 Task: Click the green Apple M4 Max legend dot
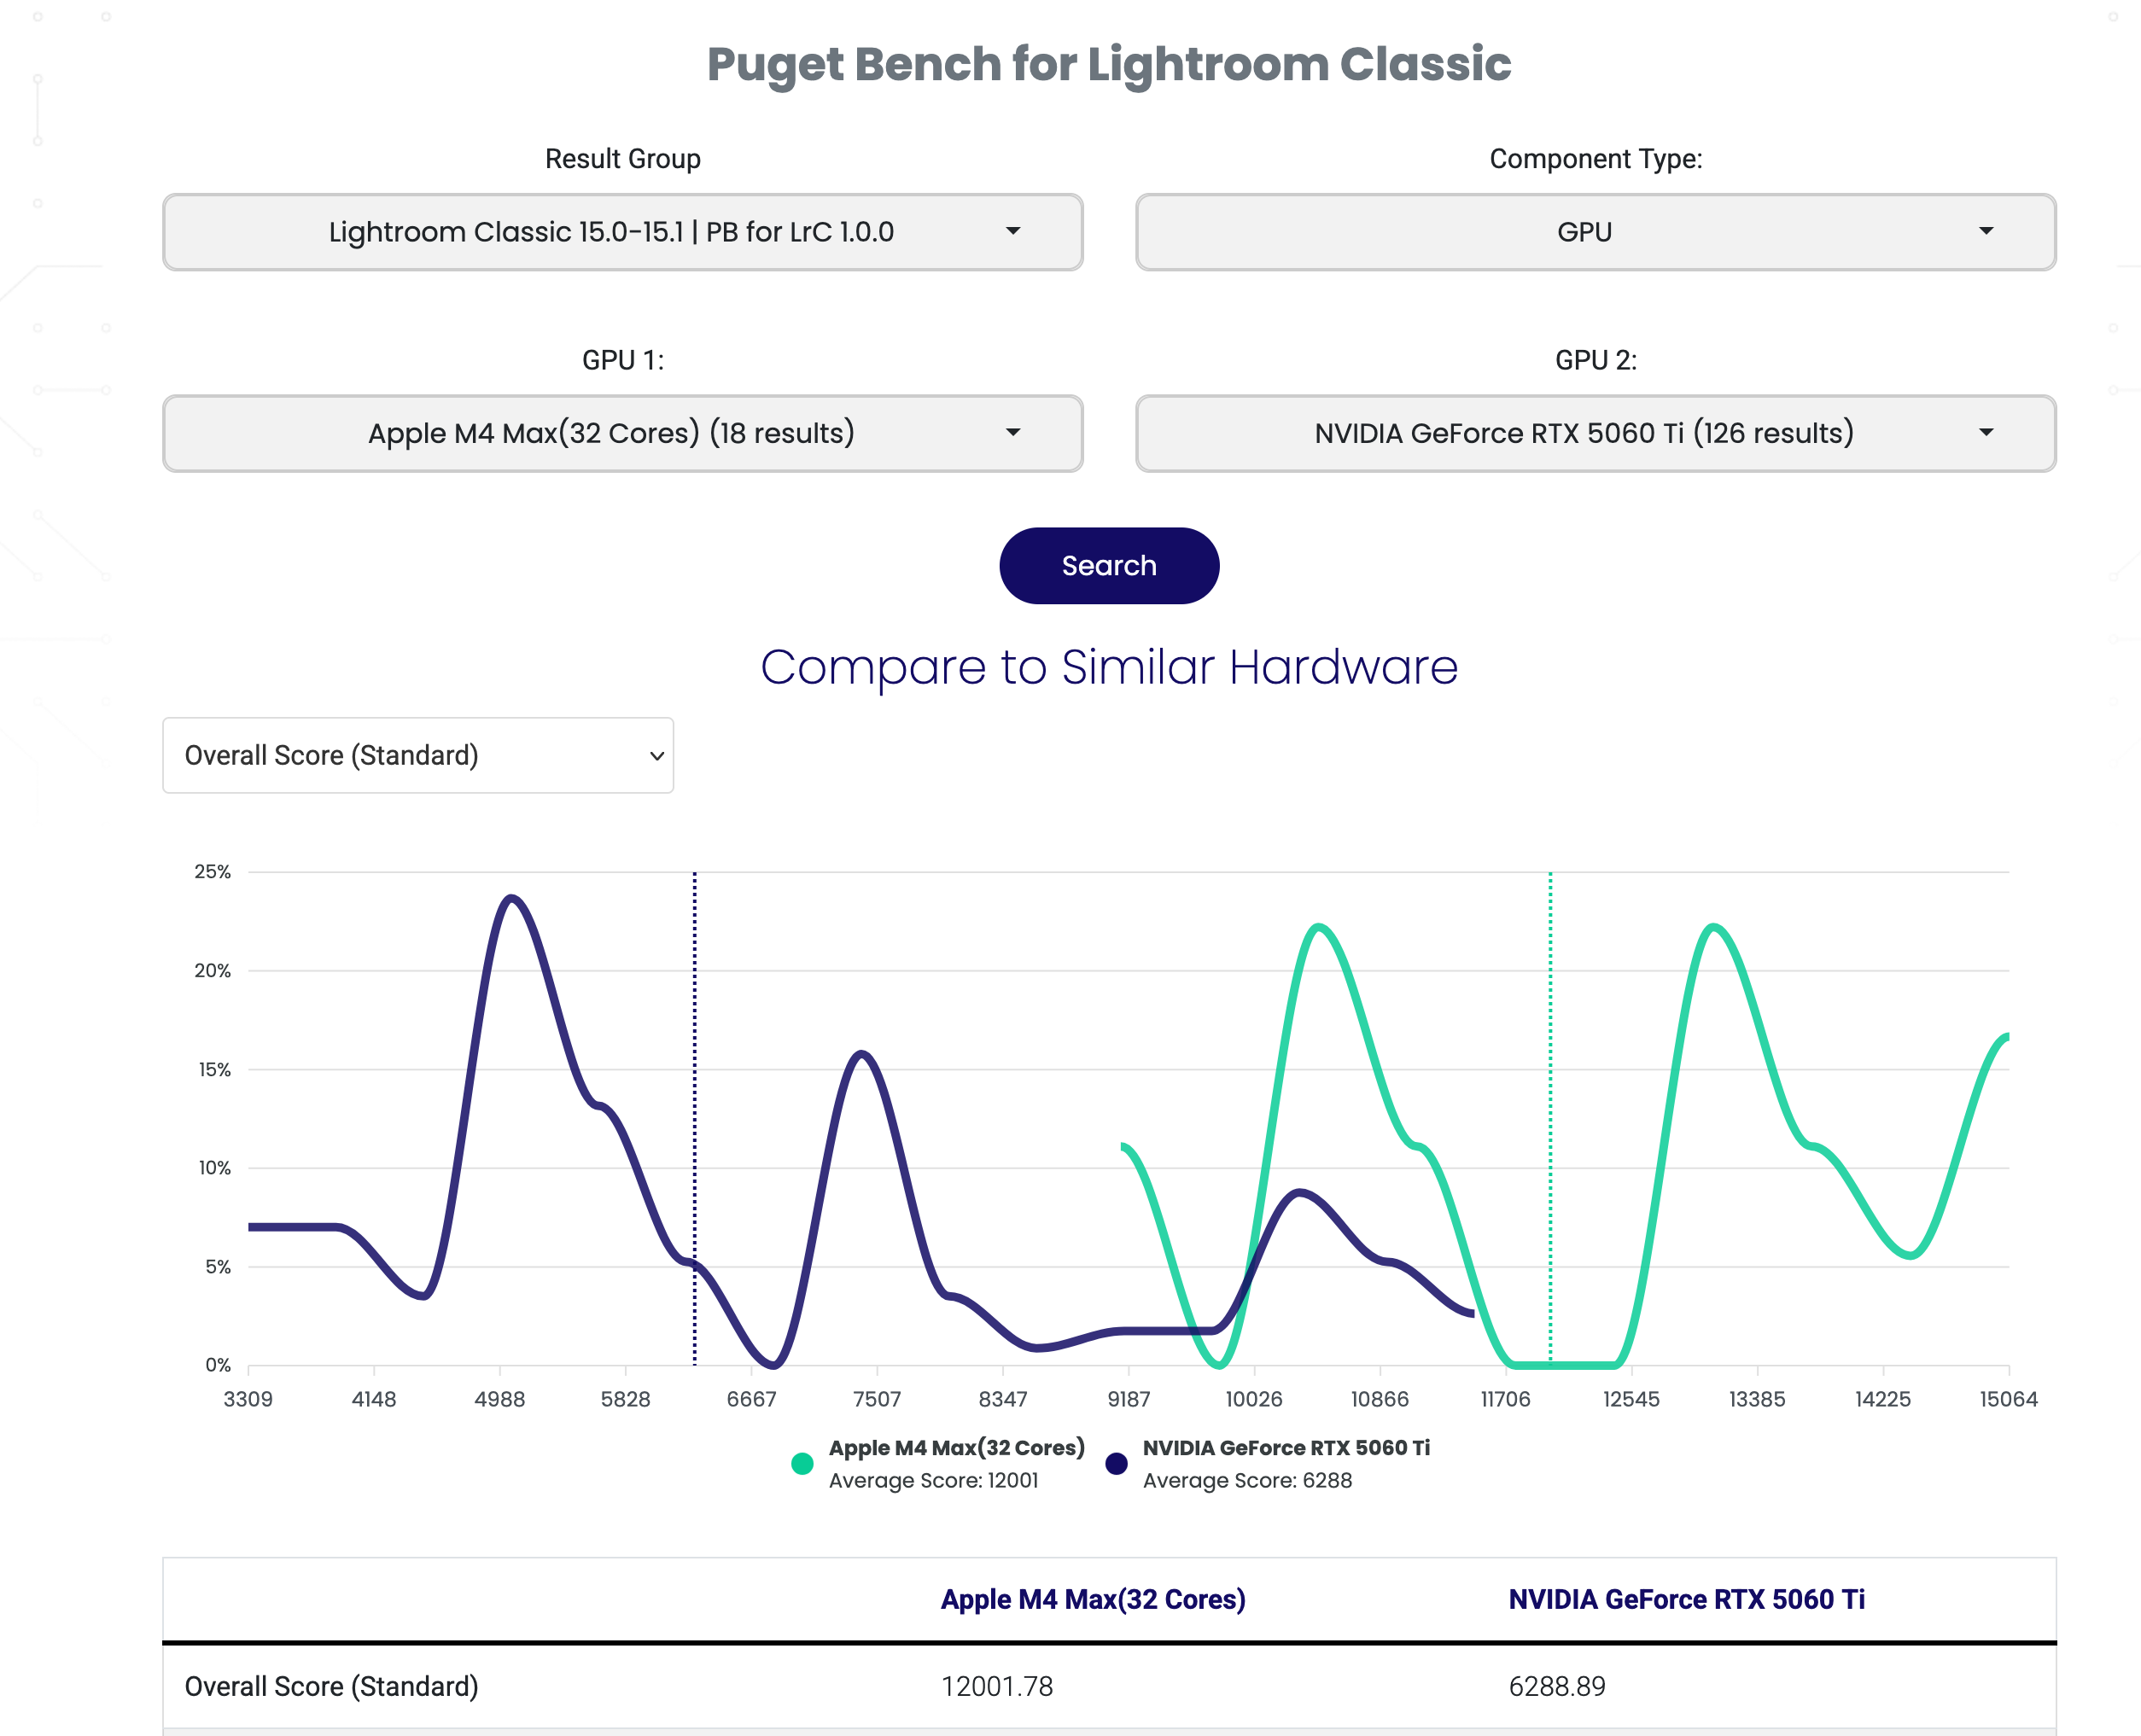click(x=802, y=1464)
